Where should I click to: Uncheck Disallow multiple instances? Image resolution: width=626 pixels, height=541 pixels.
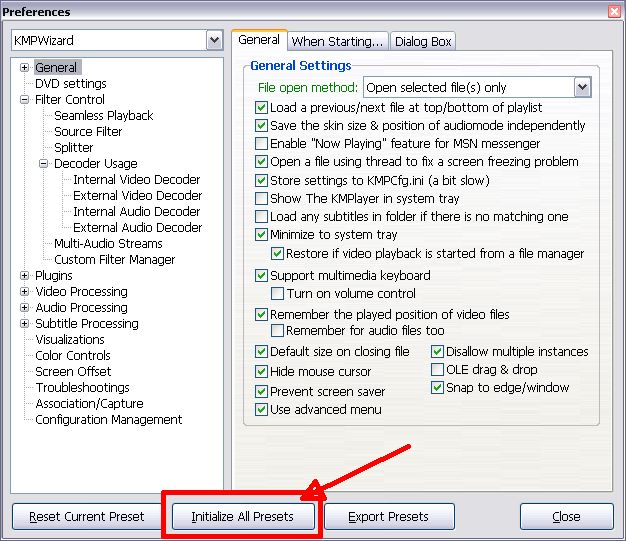pos(437,352)
